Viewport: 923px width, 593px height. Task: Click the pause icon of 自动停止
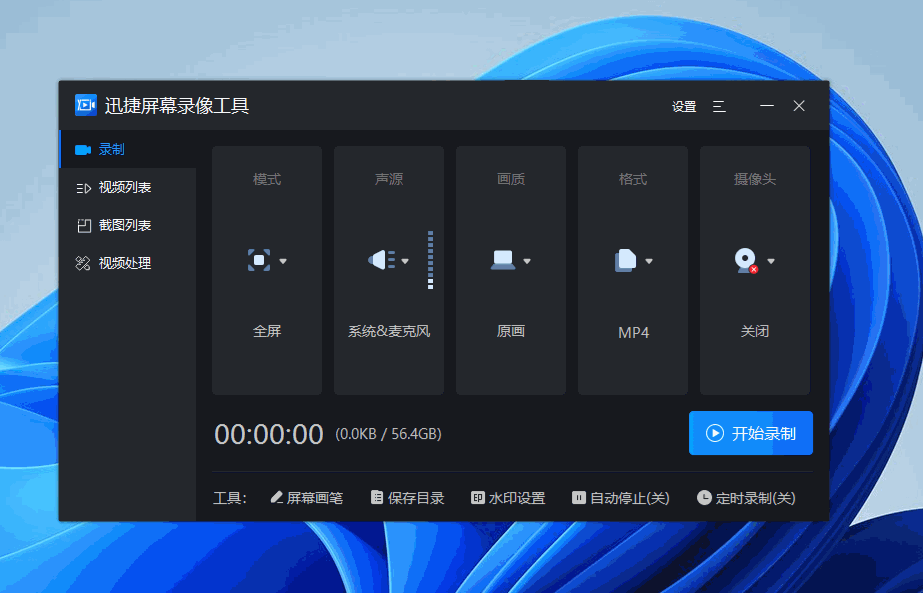(x=579, y=498)
